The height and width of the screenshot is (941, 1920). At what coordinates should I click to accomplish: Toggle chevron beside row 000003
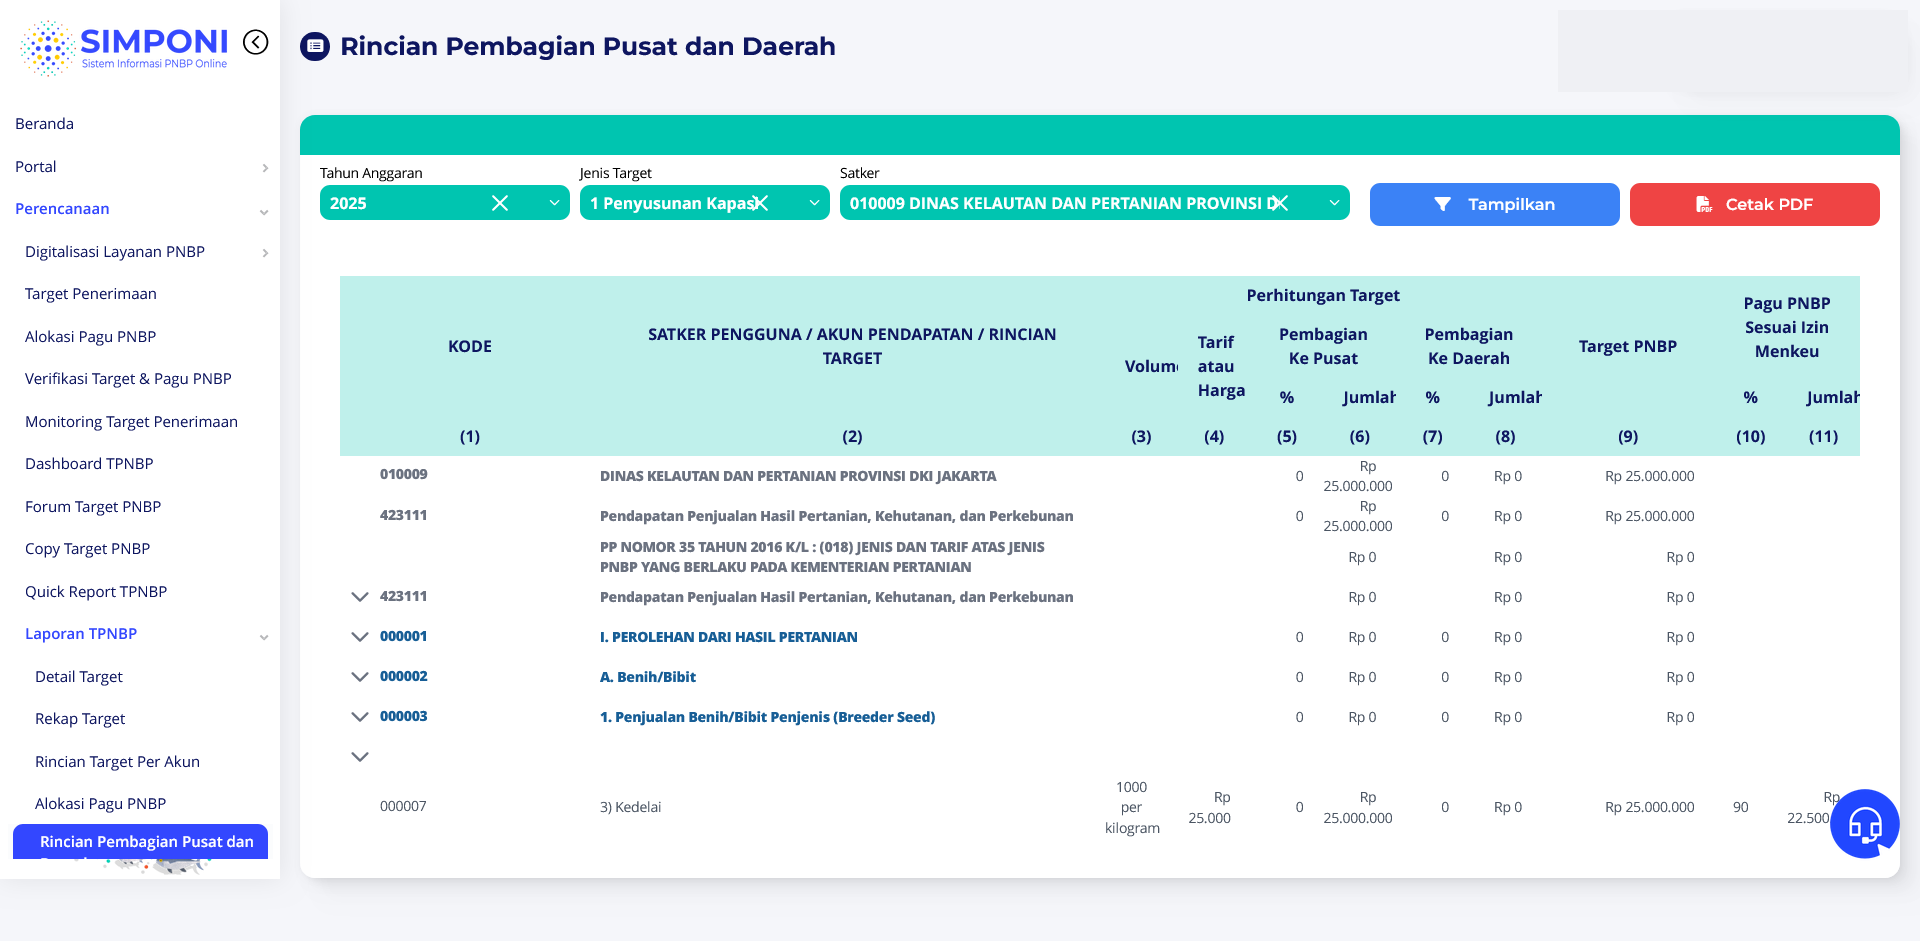(360, 716)
